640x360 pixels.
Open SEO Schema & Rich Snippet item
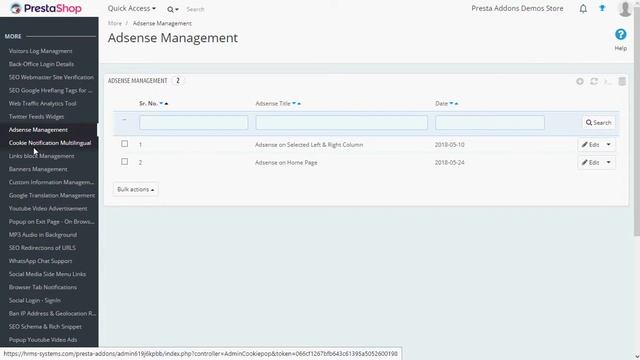pyautogui.click(x=45, y=327)
